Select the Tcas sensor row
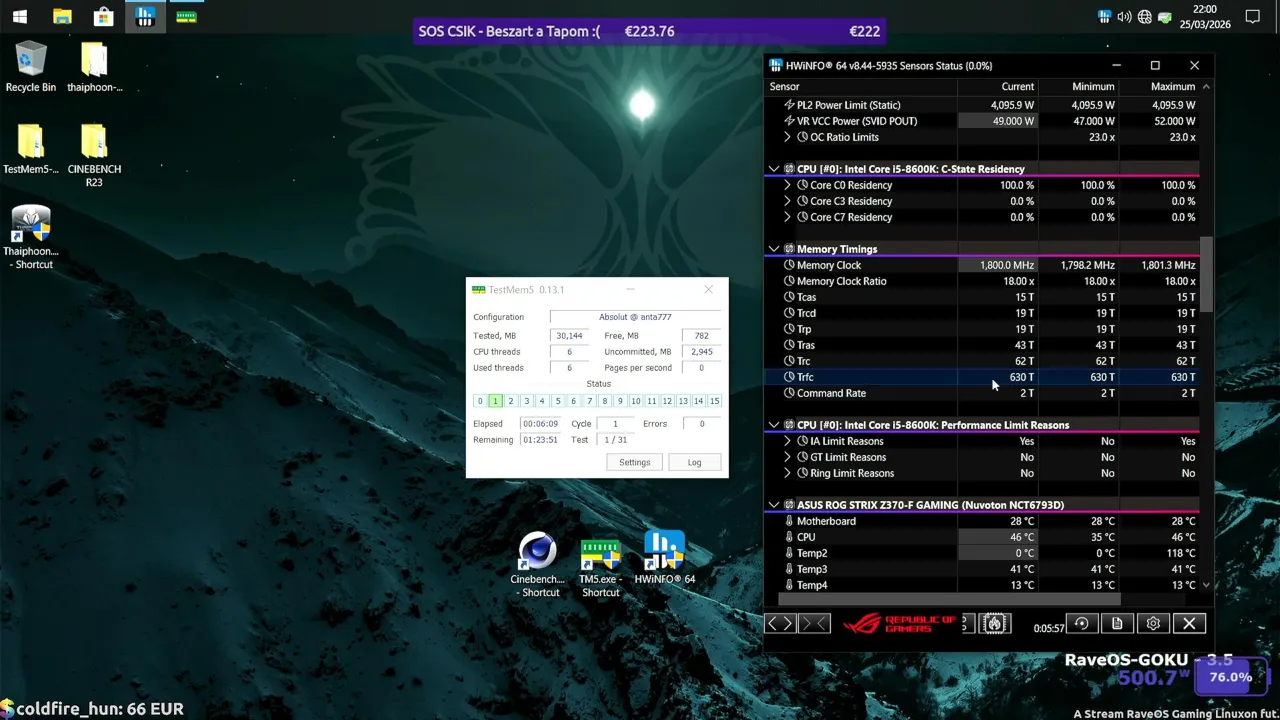This screenshot has width=1280, height=720. 982,297
